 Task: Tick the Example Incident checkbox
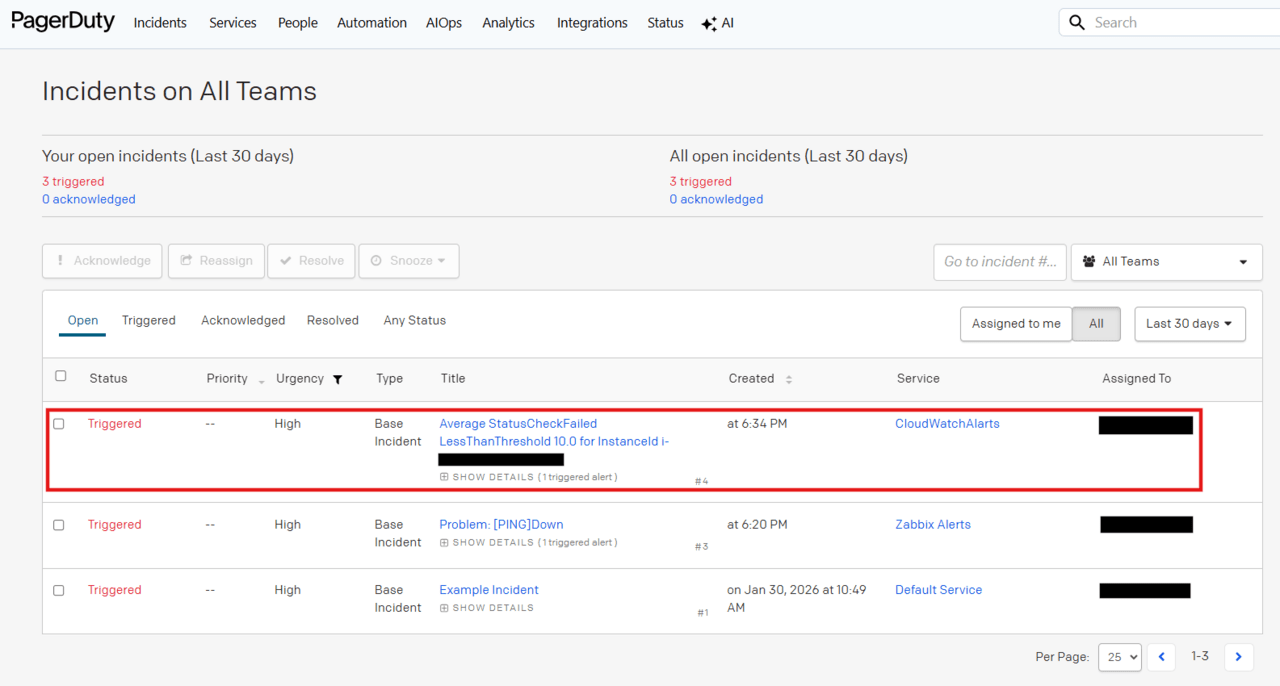[59, 590]
